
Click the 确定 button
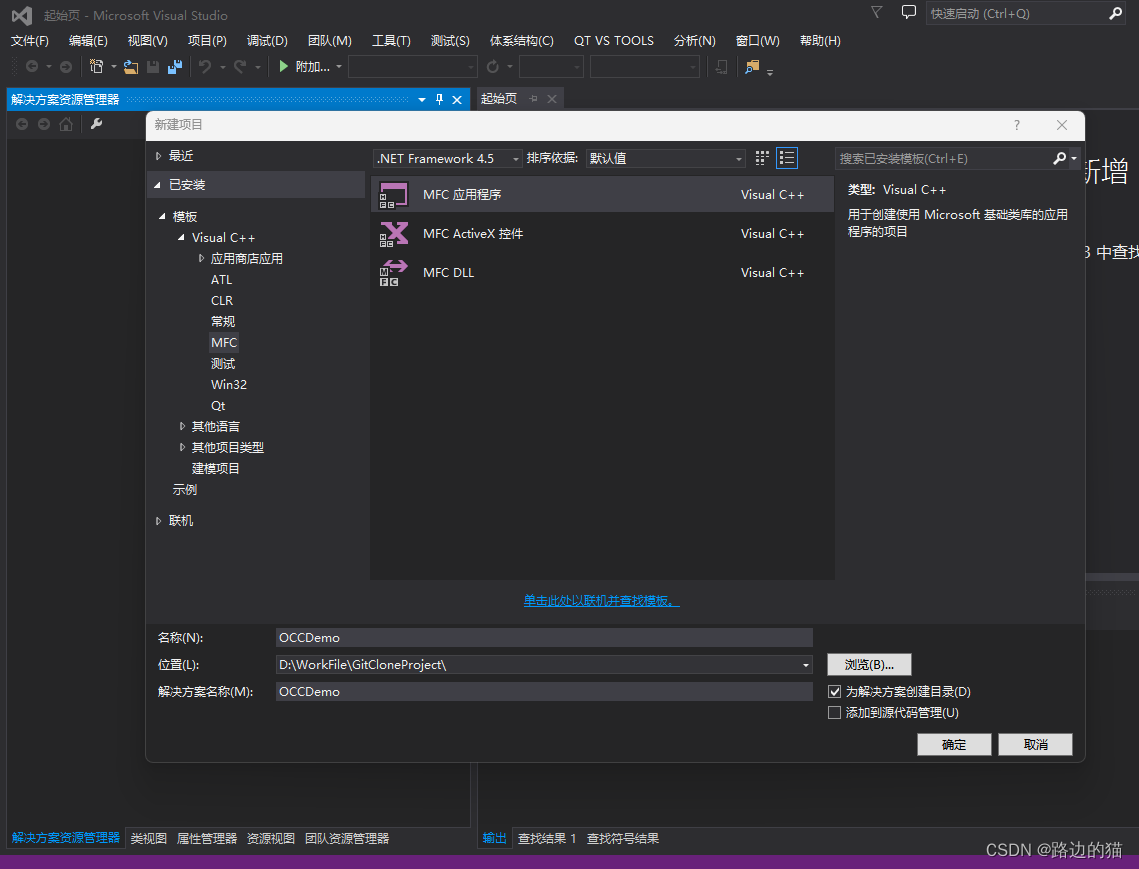(954, 744)
